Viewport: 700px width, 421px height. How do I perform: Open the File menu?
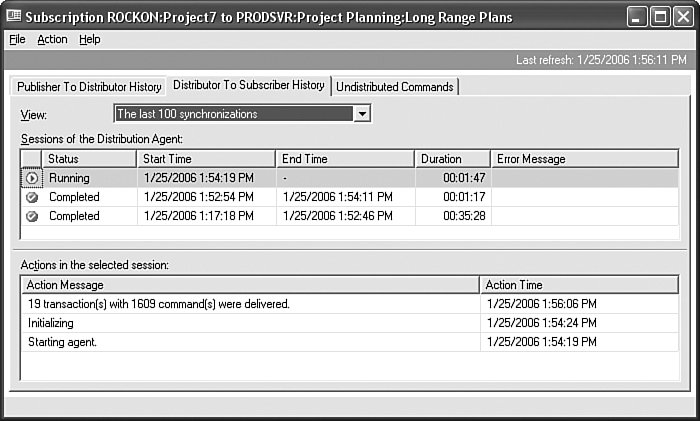coord(17,39)
